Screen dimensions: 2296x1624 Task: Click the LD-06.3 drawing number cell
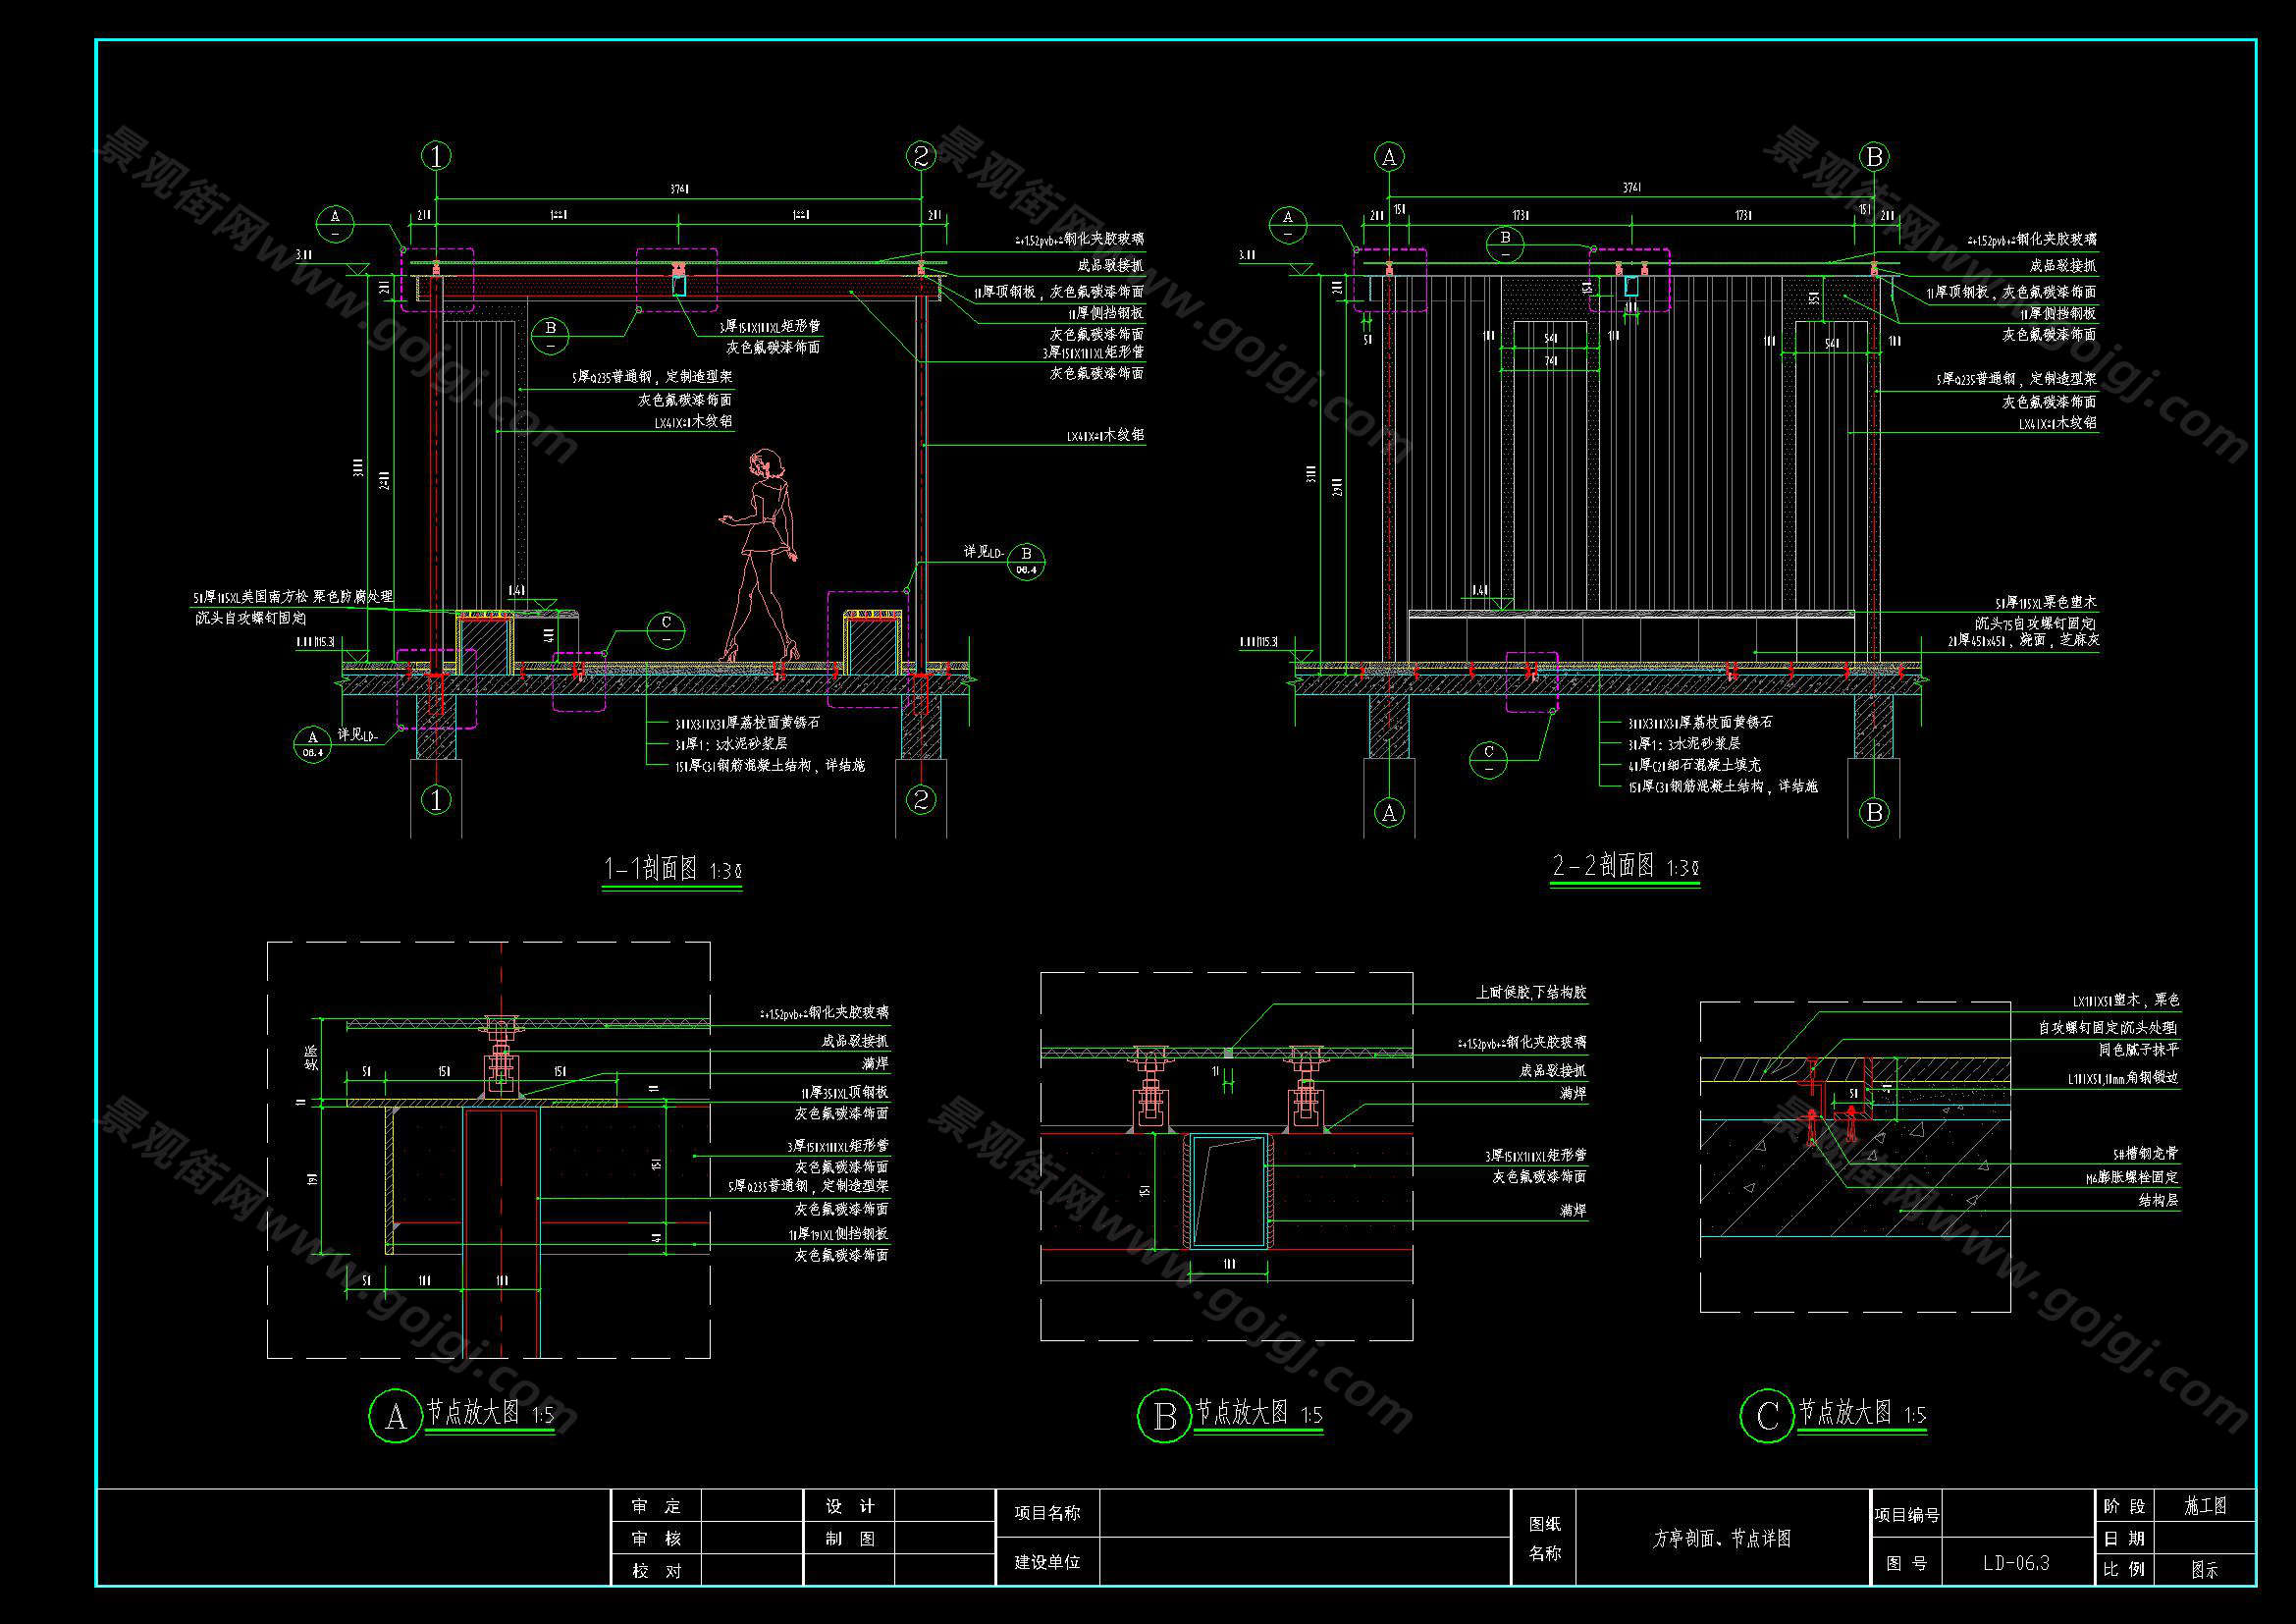click(x=2016, y=1563)
